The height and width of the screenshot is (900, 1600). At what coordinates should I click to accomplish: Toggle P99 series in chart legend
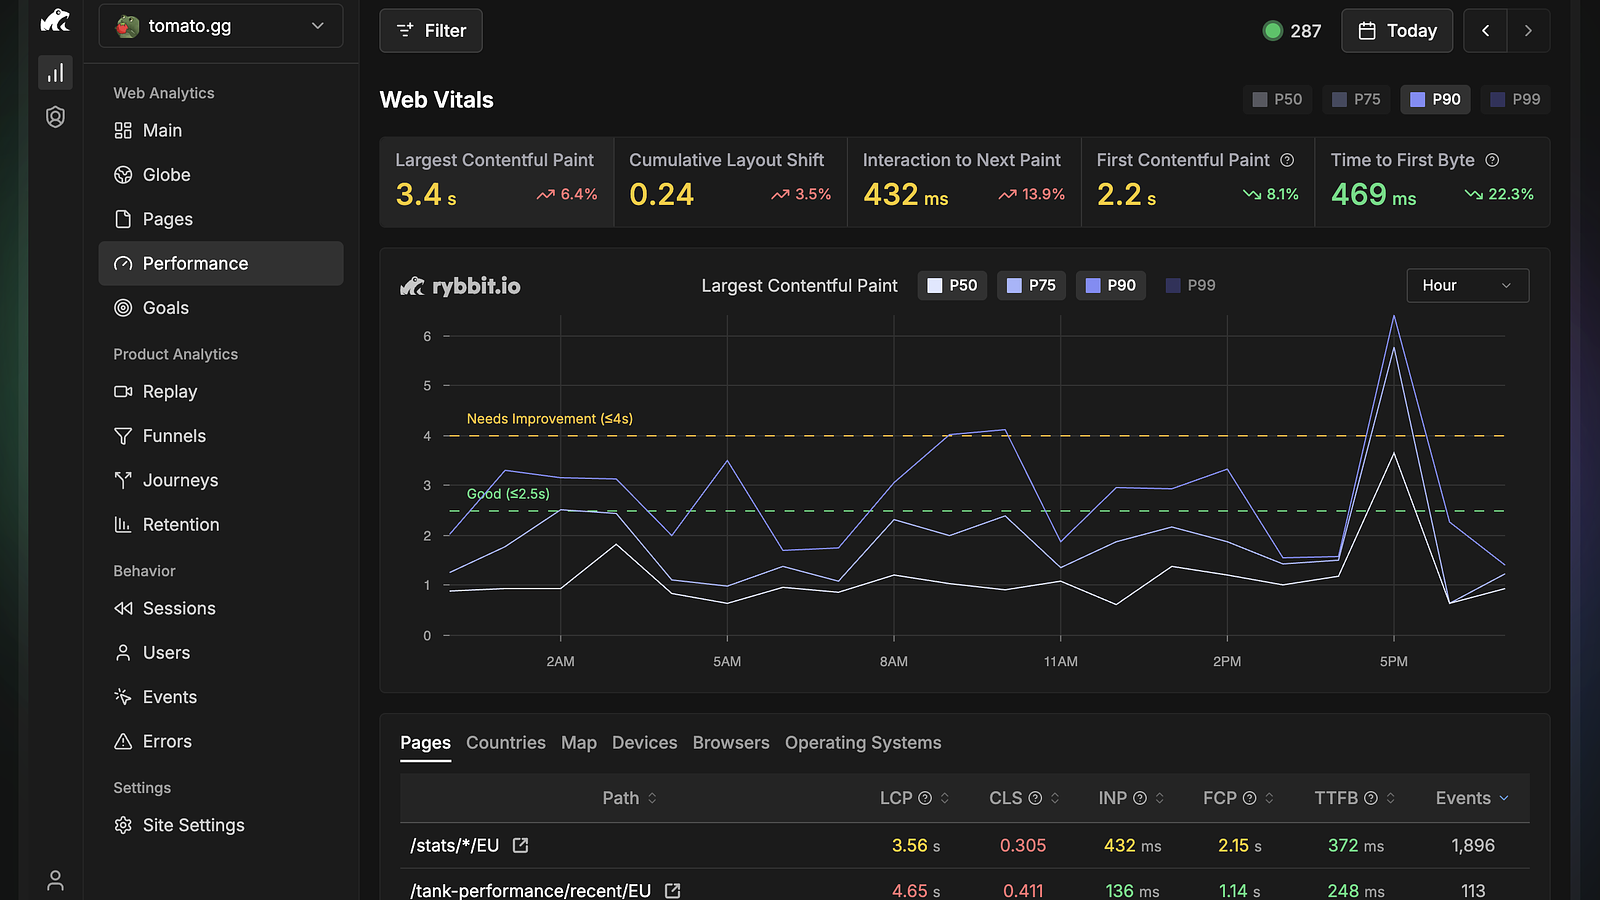pos(1191,286)
